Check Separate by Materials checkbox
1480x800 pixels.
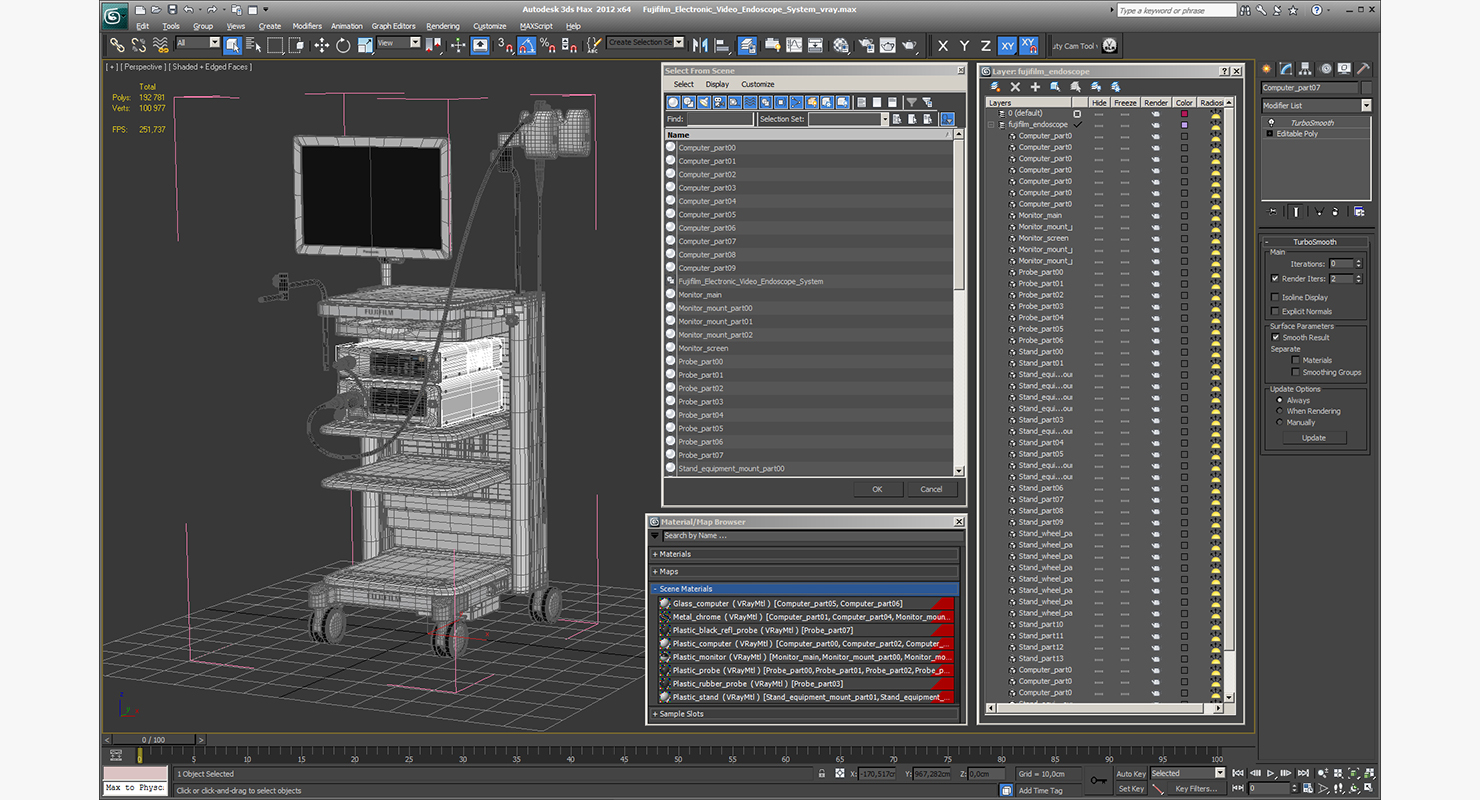(1296, 360)
